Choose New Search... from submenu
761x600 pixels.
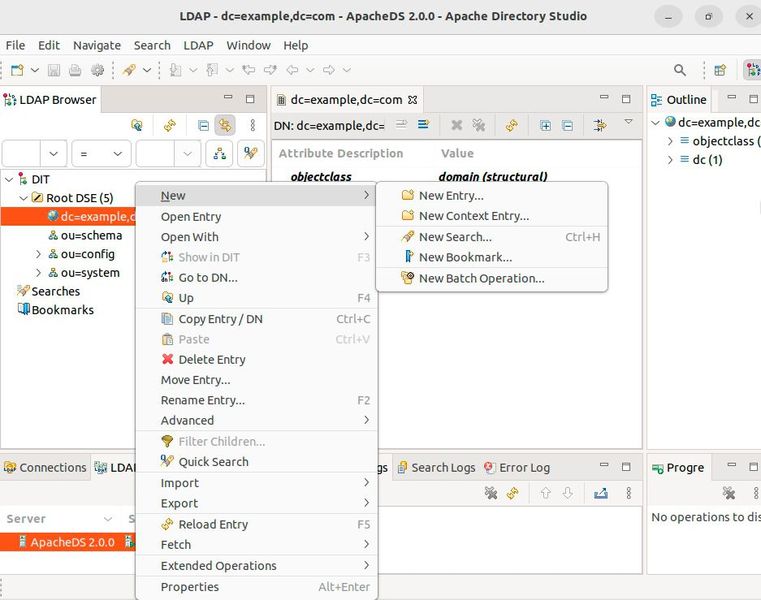492,237
